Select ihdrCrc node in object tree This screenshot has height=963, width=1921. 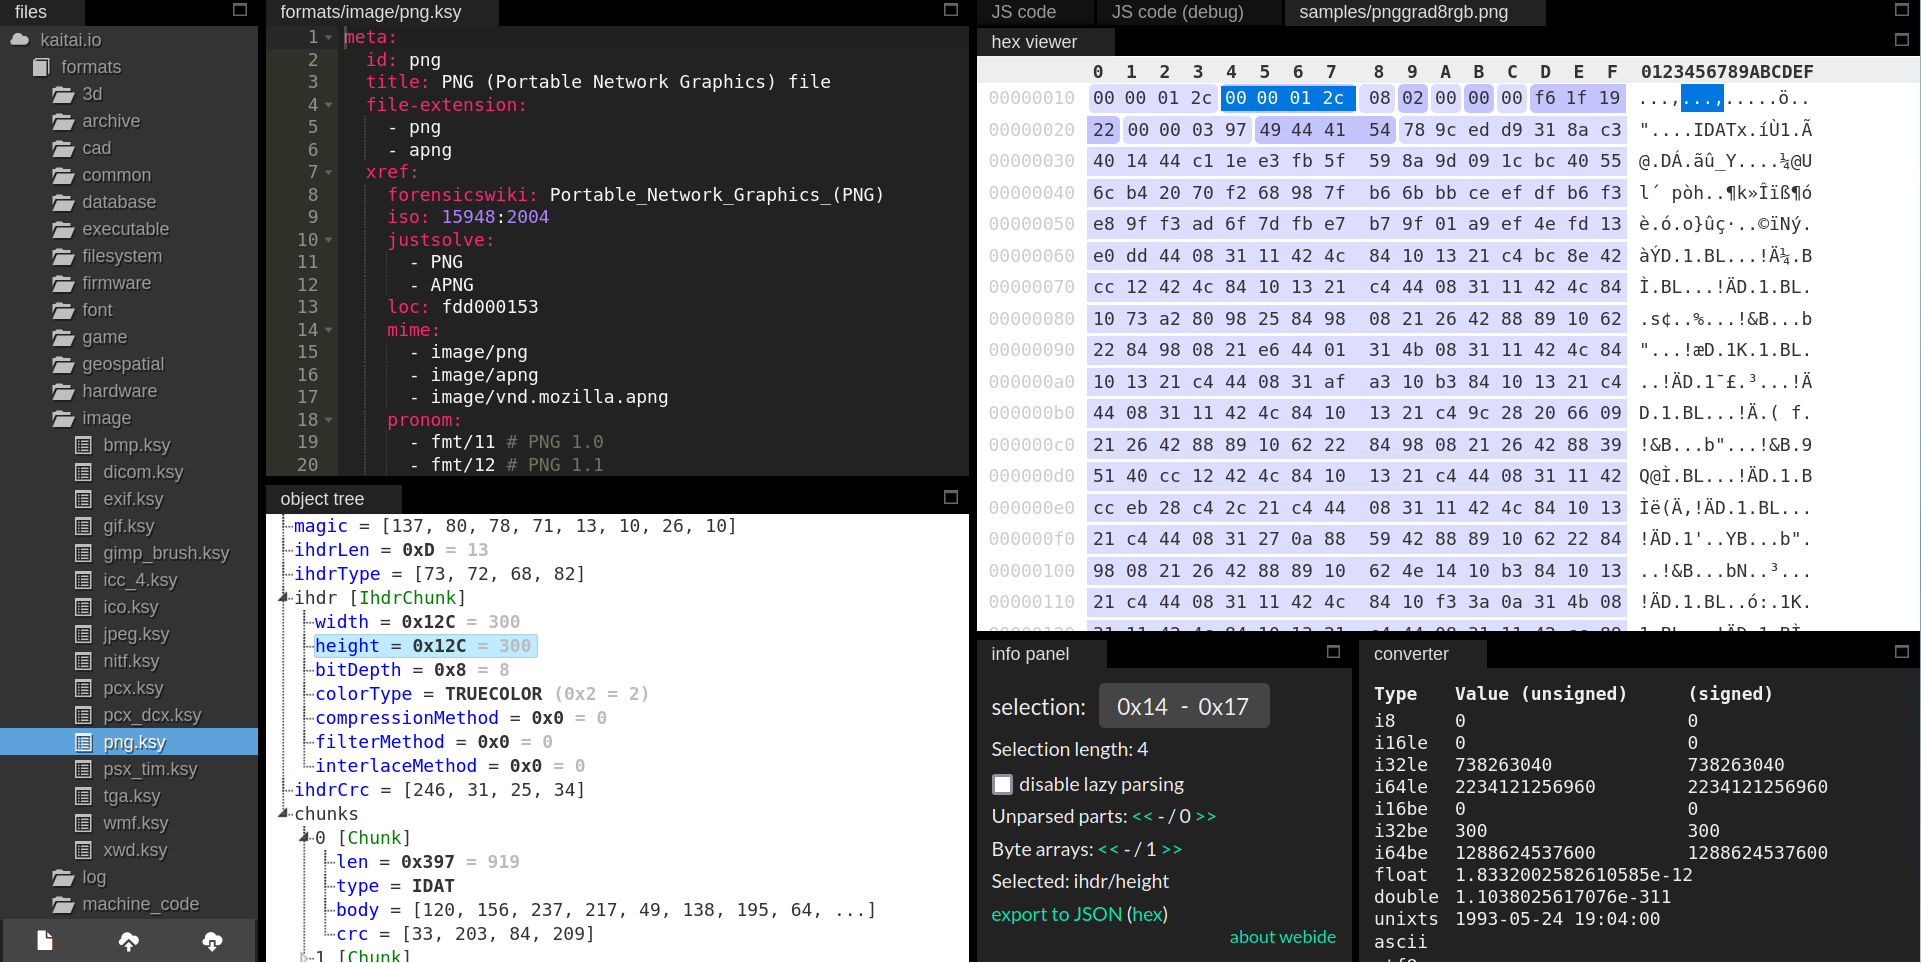(x=439, y=790)
